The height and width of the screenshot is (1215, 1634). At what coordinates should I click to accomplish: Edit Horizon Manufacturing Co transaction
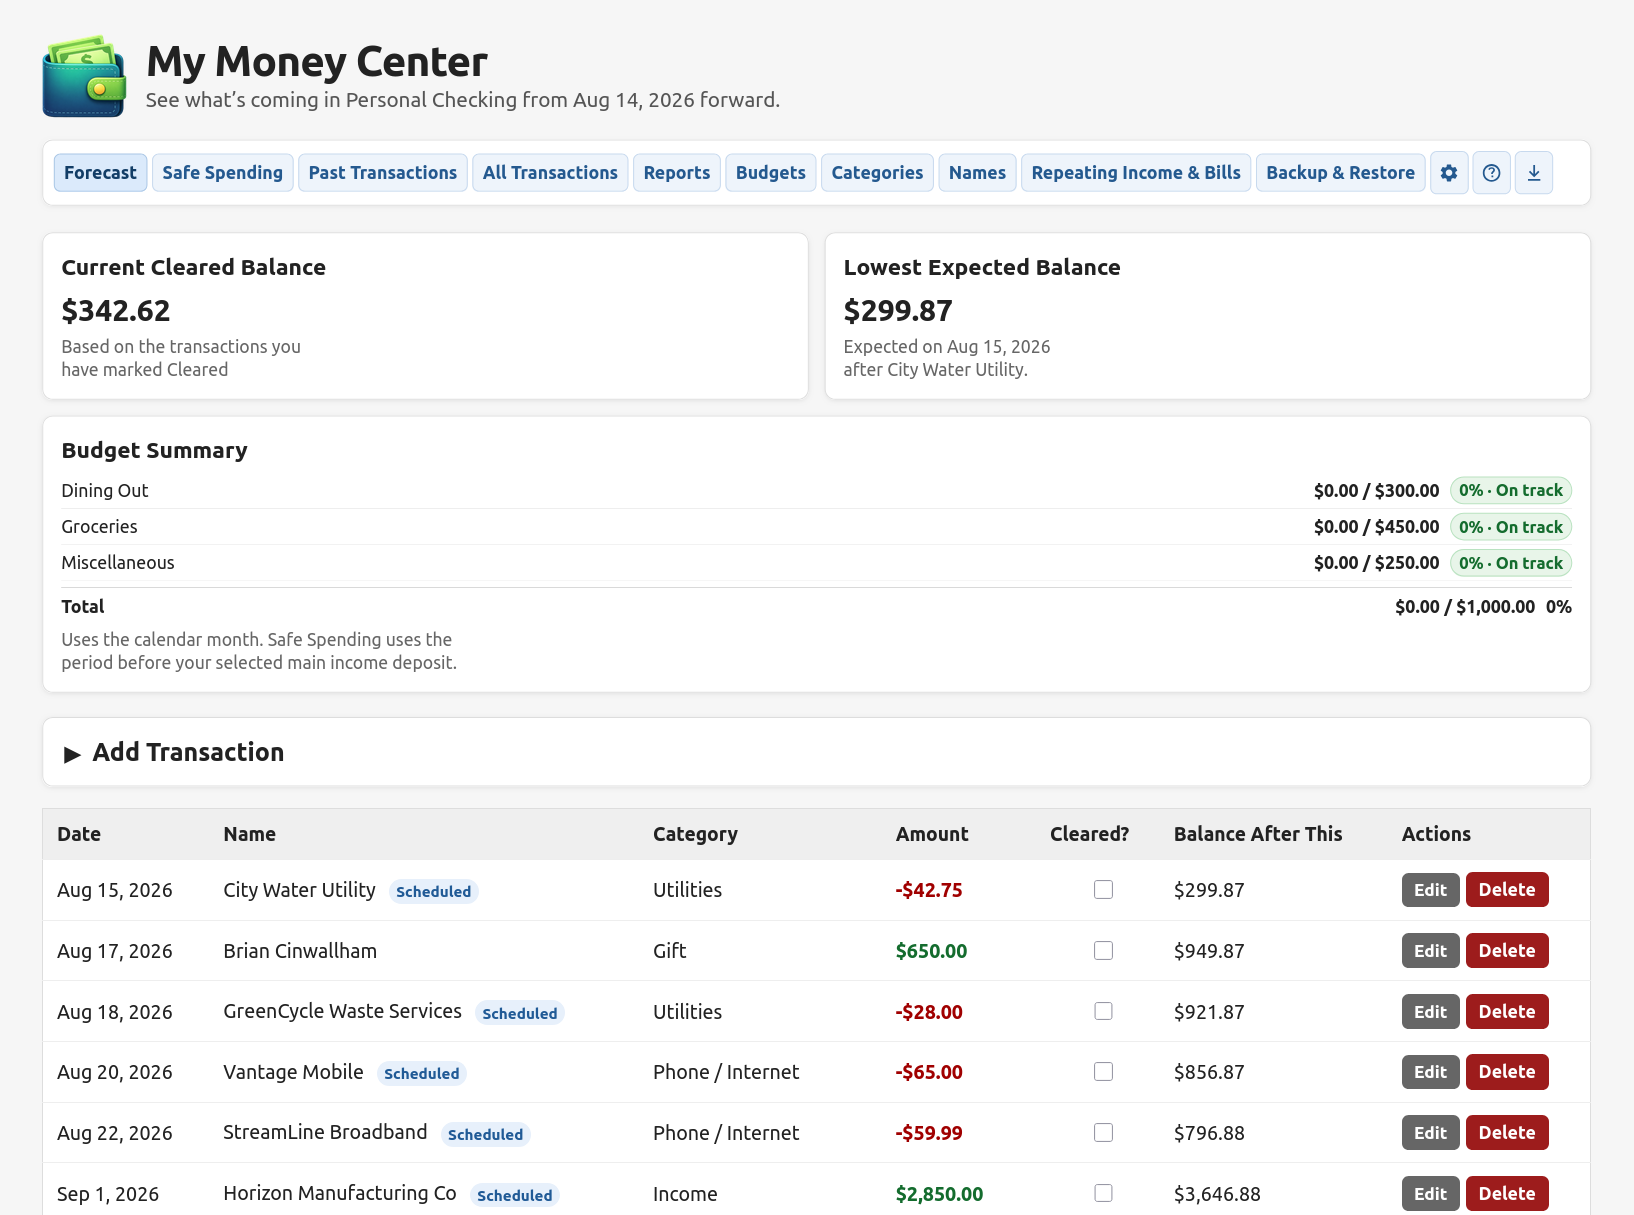(x=1431, y=1194)
